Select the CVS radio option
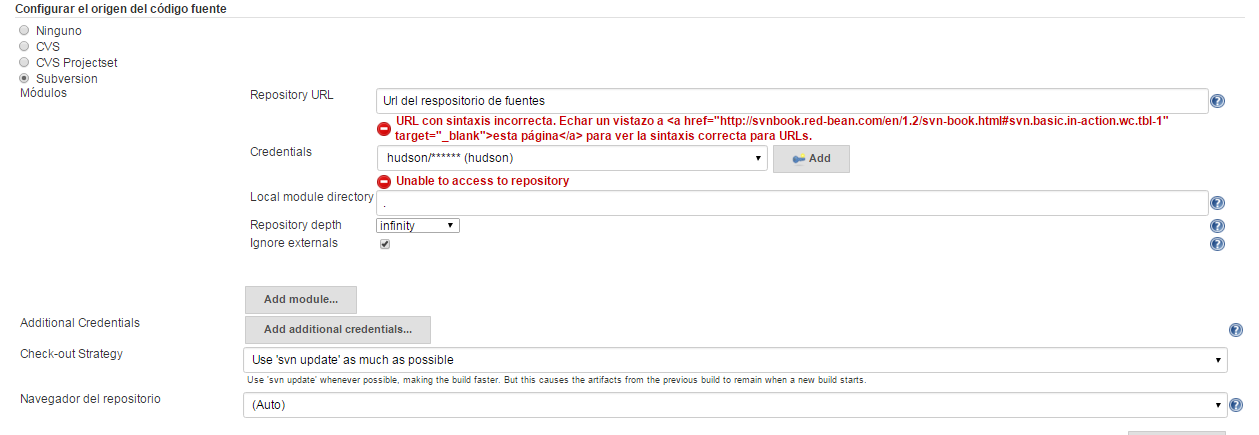The width and height of the screenshot is (1259, 435). tap(25, 46)
